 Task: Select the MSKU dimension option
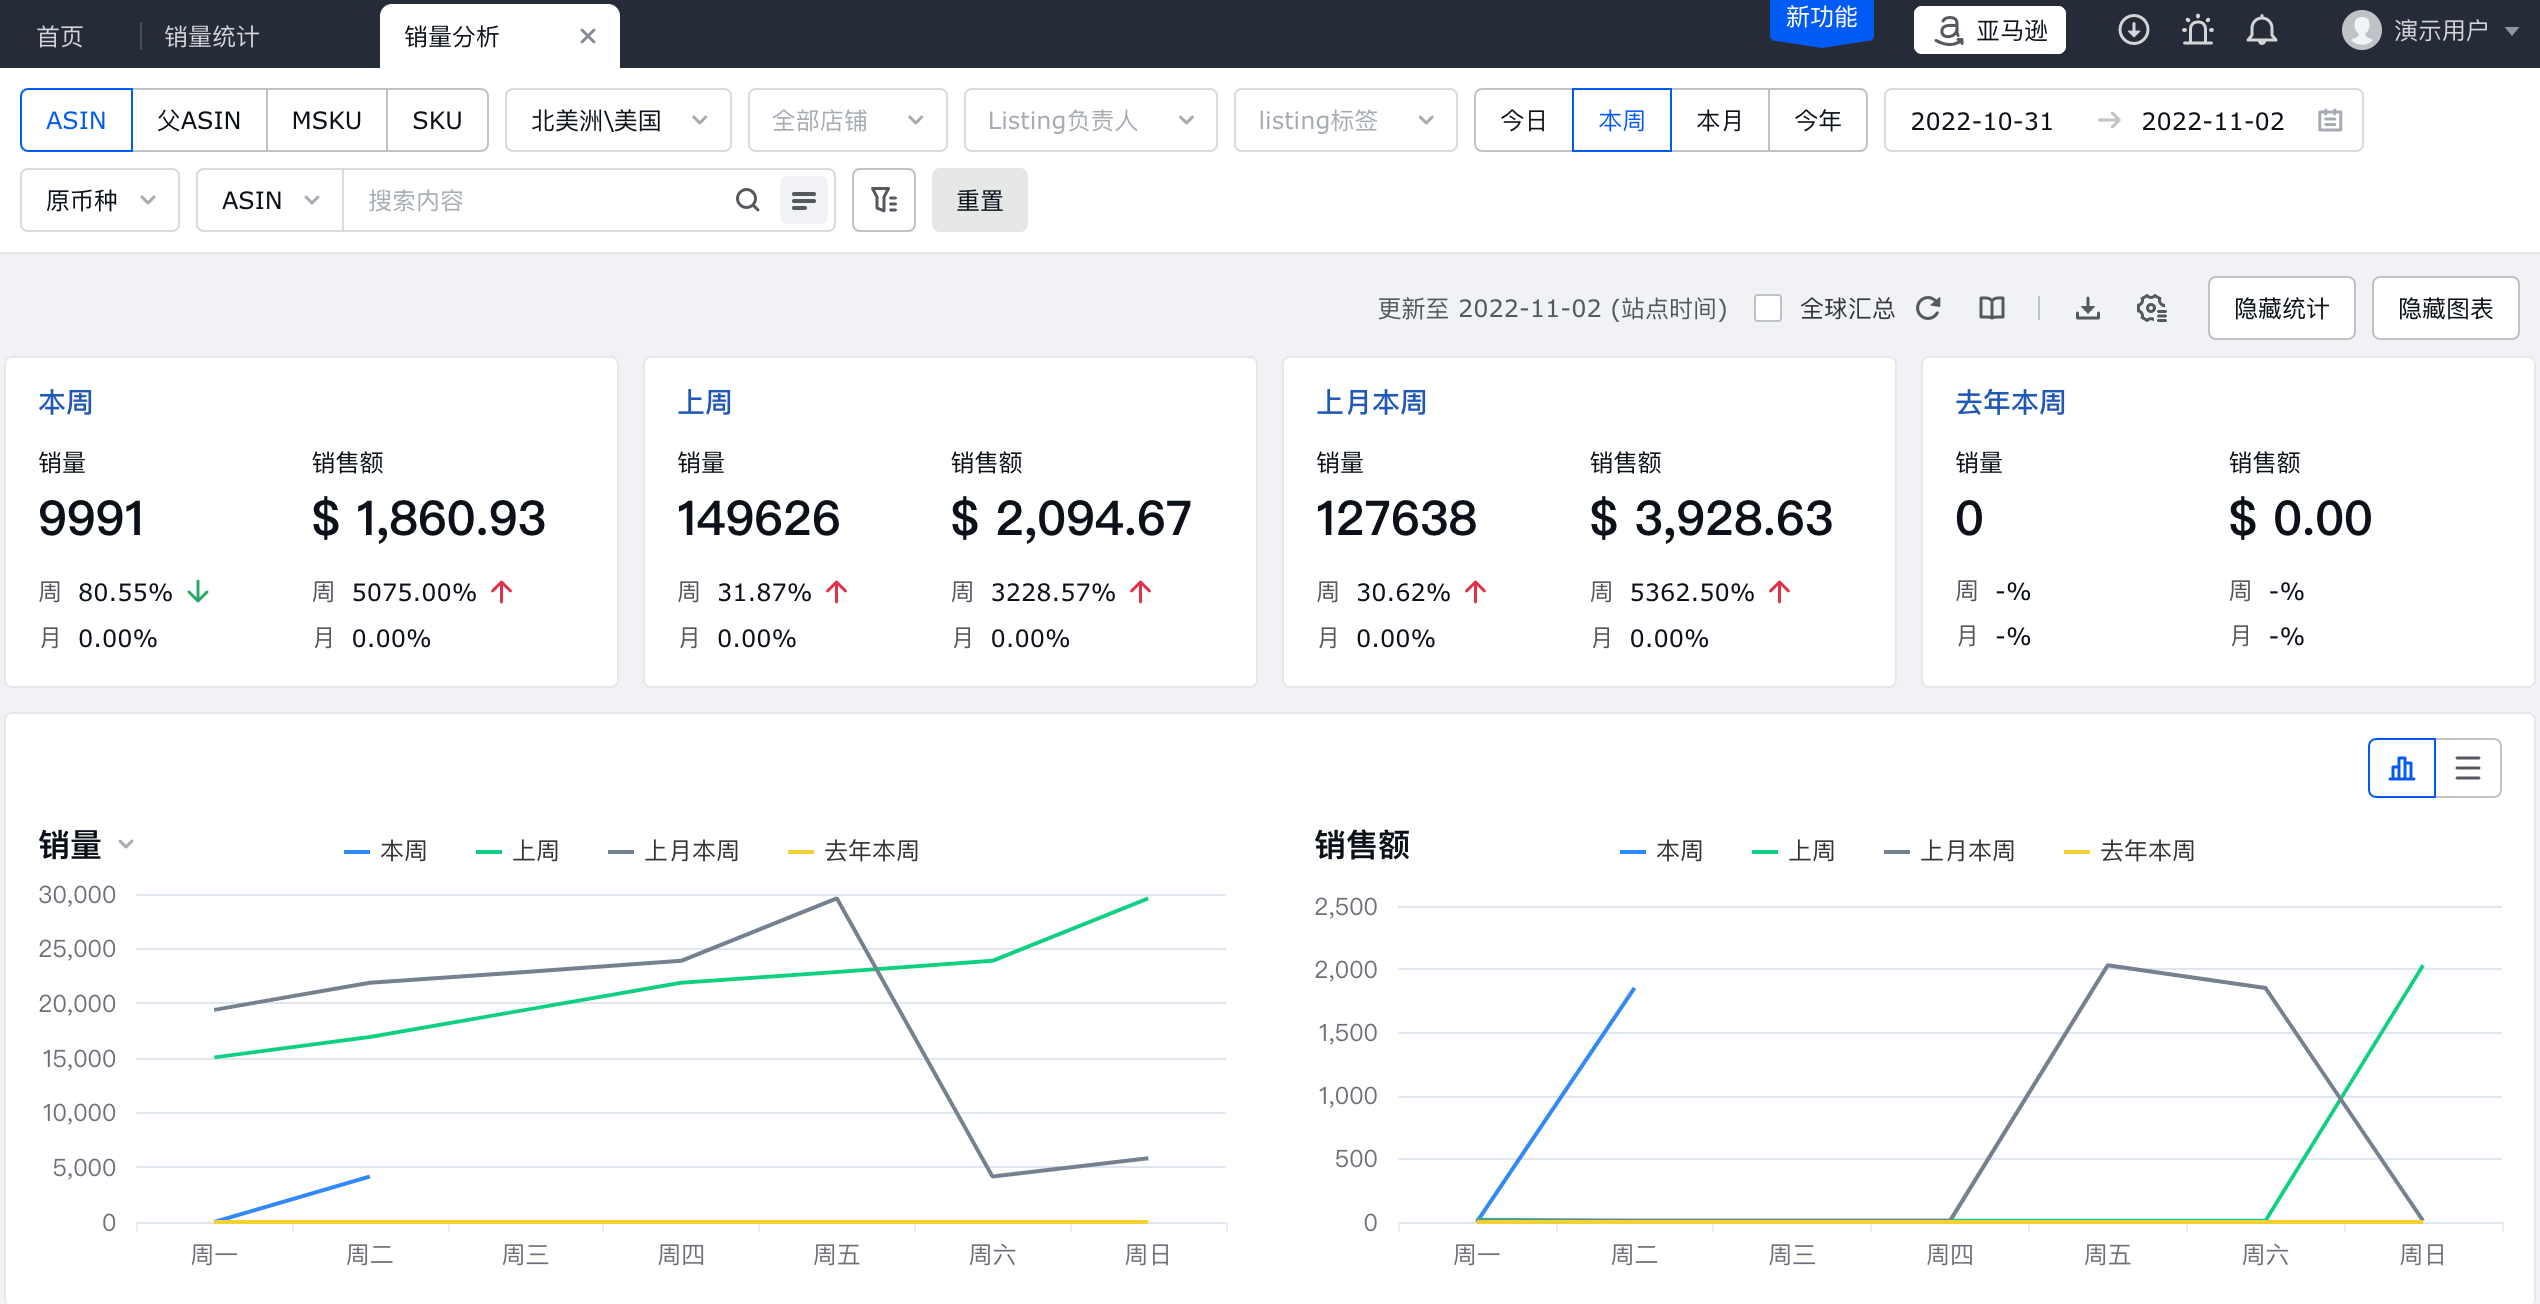point(327,120)
